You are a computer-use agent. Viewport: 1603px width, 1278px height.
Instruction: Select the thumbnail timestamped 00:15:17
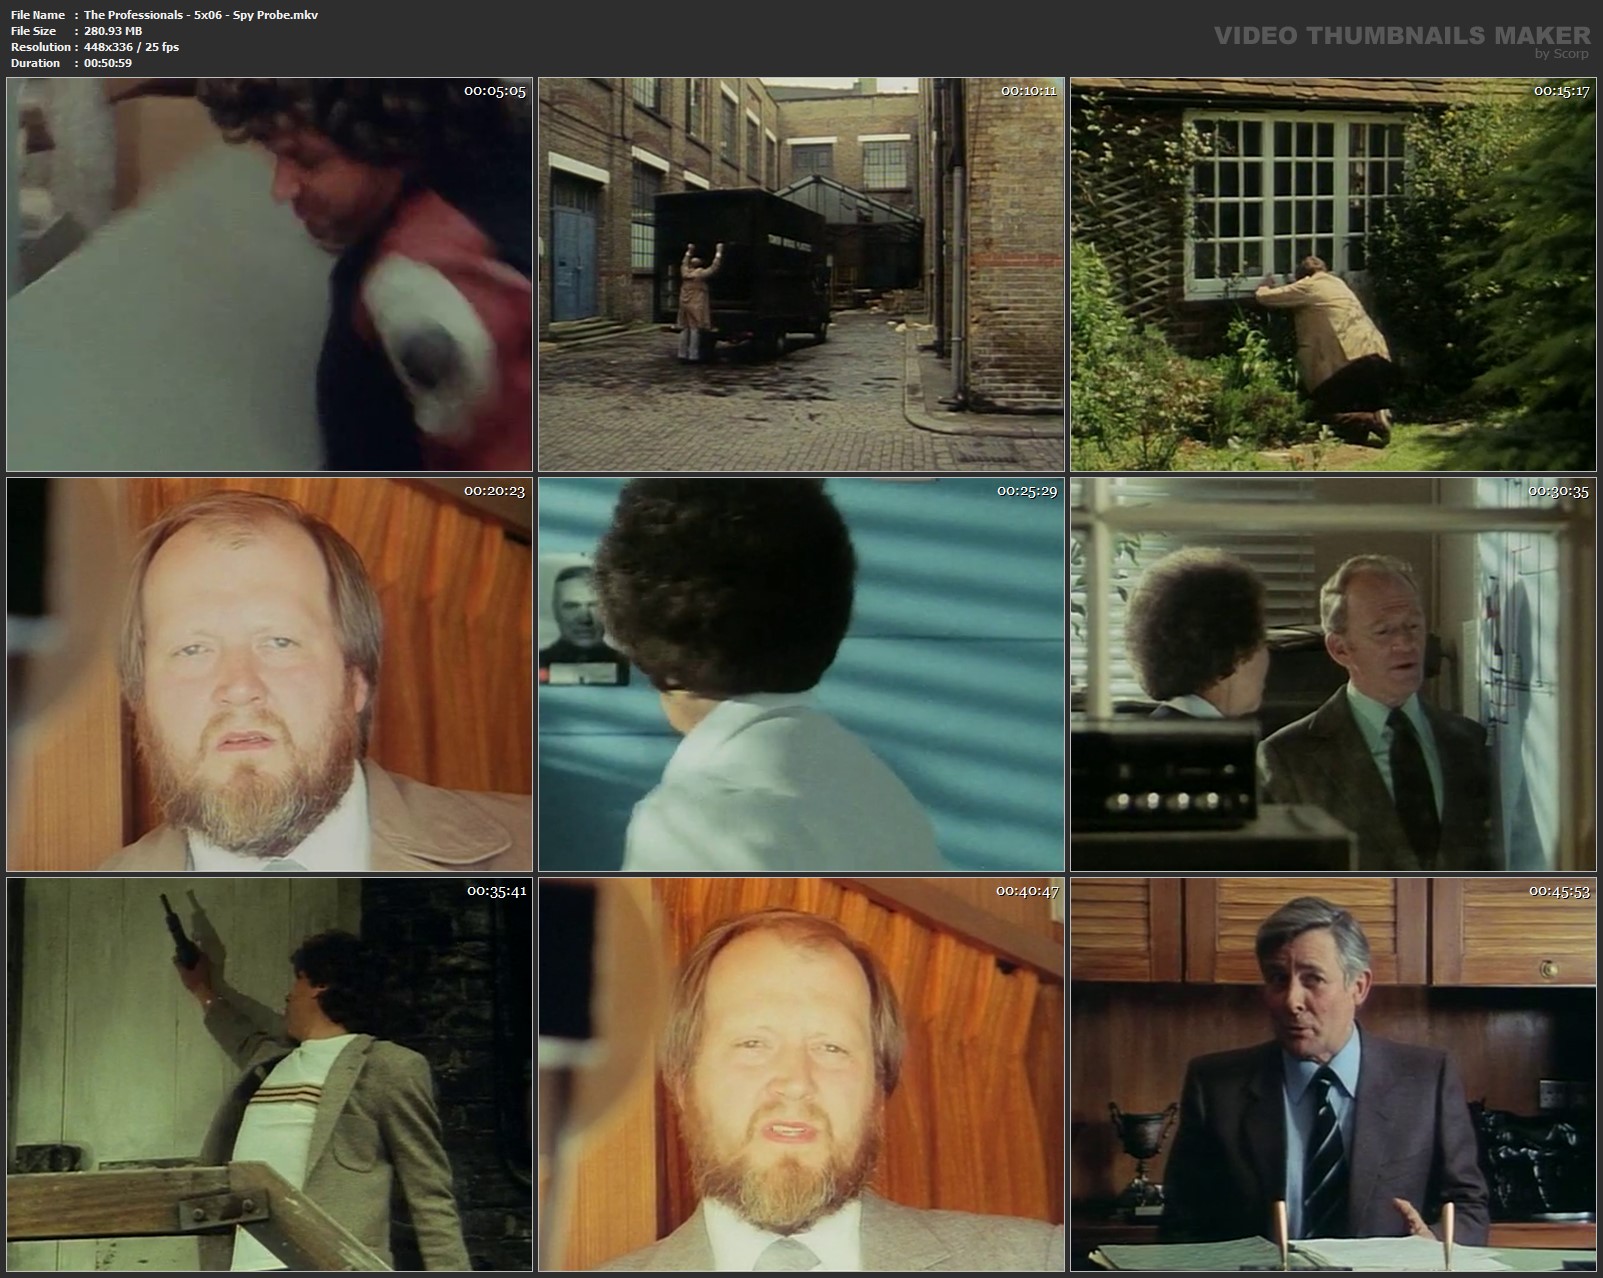(x=1333, y=274)
